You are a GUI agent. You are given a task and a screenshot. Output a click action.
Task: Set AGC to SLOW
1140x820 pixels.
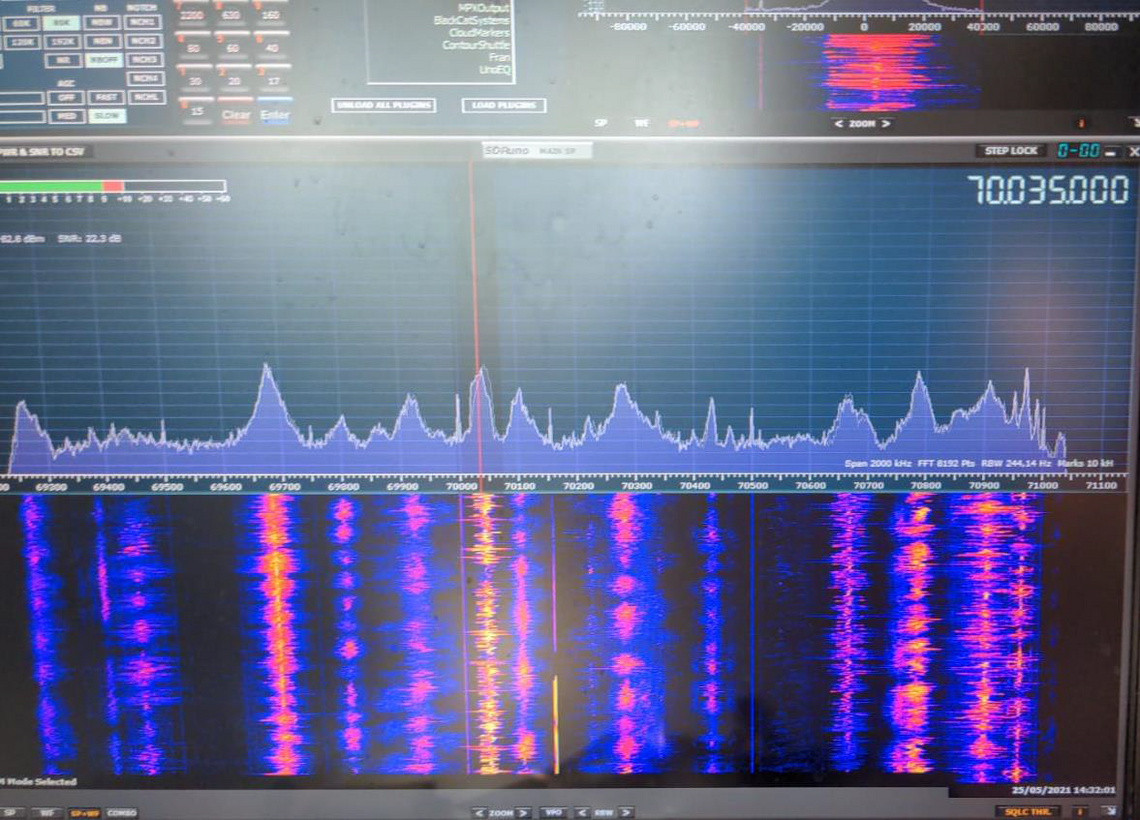tap(107, 116)
